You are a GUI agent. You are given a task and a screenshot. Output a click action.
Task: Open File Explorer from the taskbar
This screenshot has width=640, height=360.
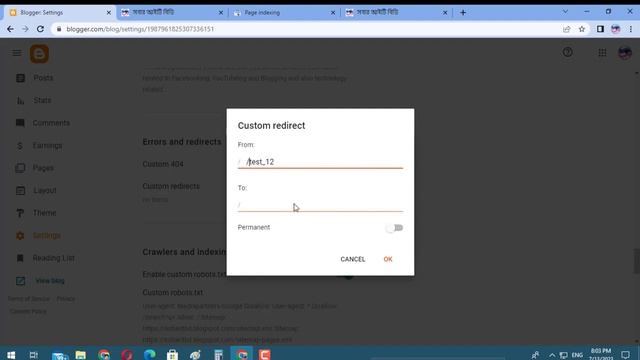pyautogui.click(x=81, y=355)
